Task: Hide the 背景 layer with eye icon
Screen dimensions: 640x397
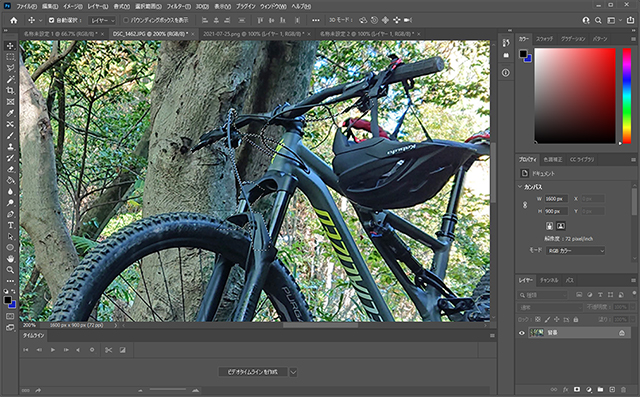Action: [x=521, y=333]
